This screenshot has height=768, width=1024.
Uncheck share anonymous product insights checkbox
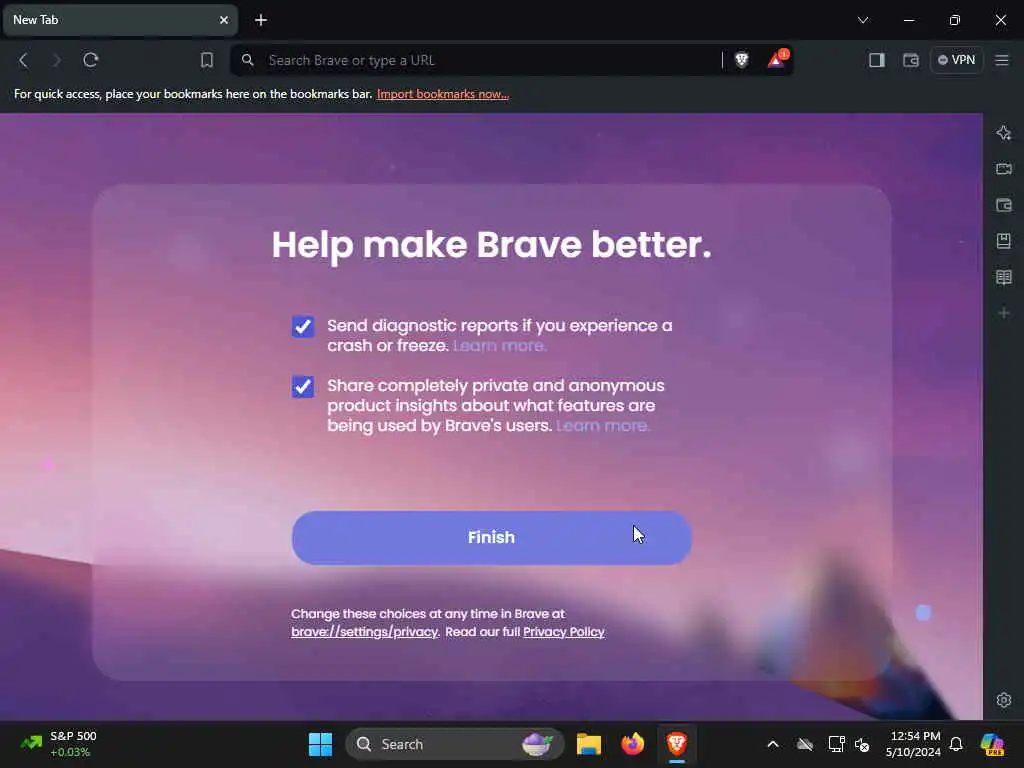[x=302, y=387]
